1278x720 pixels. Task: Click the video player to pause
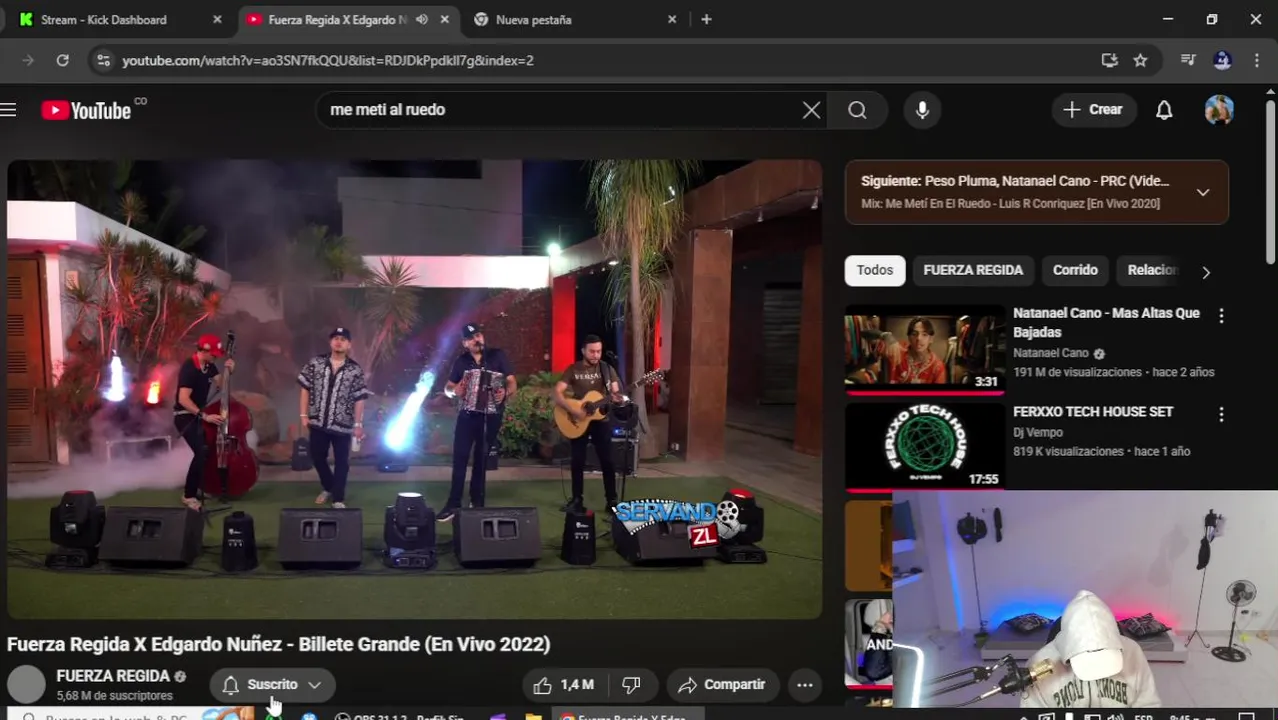click(414, 389)
